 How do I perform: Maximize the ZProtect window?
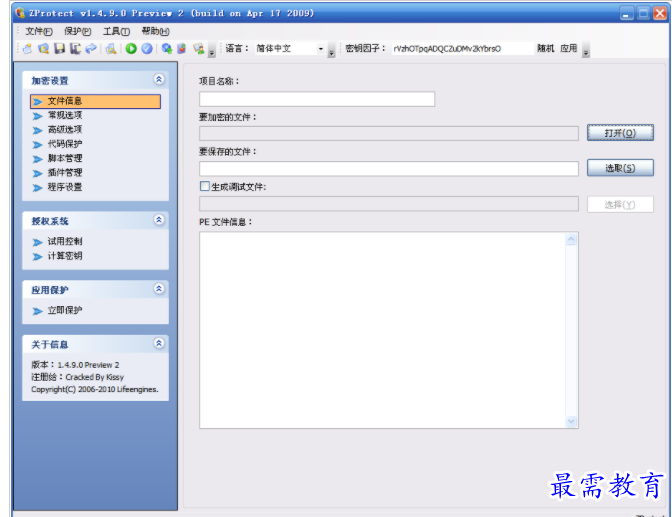point(643,13)
